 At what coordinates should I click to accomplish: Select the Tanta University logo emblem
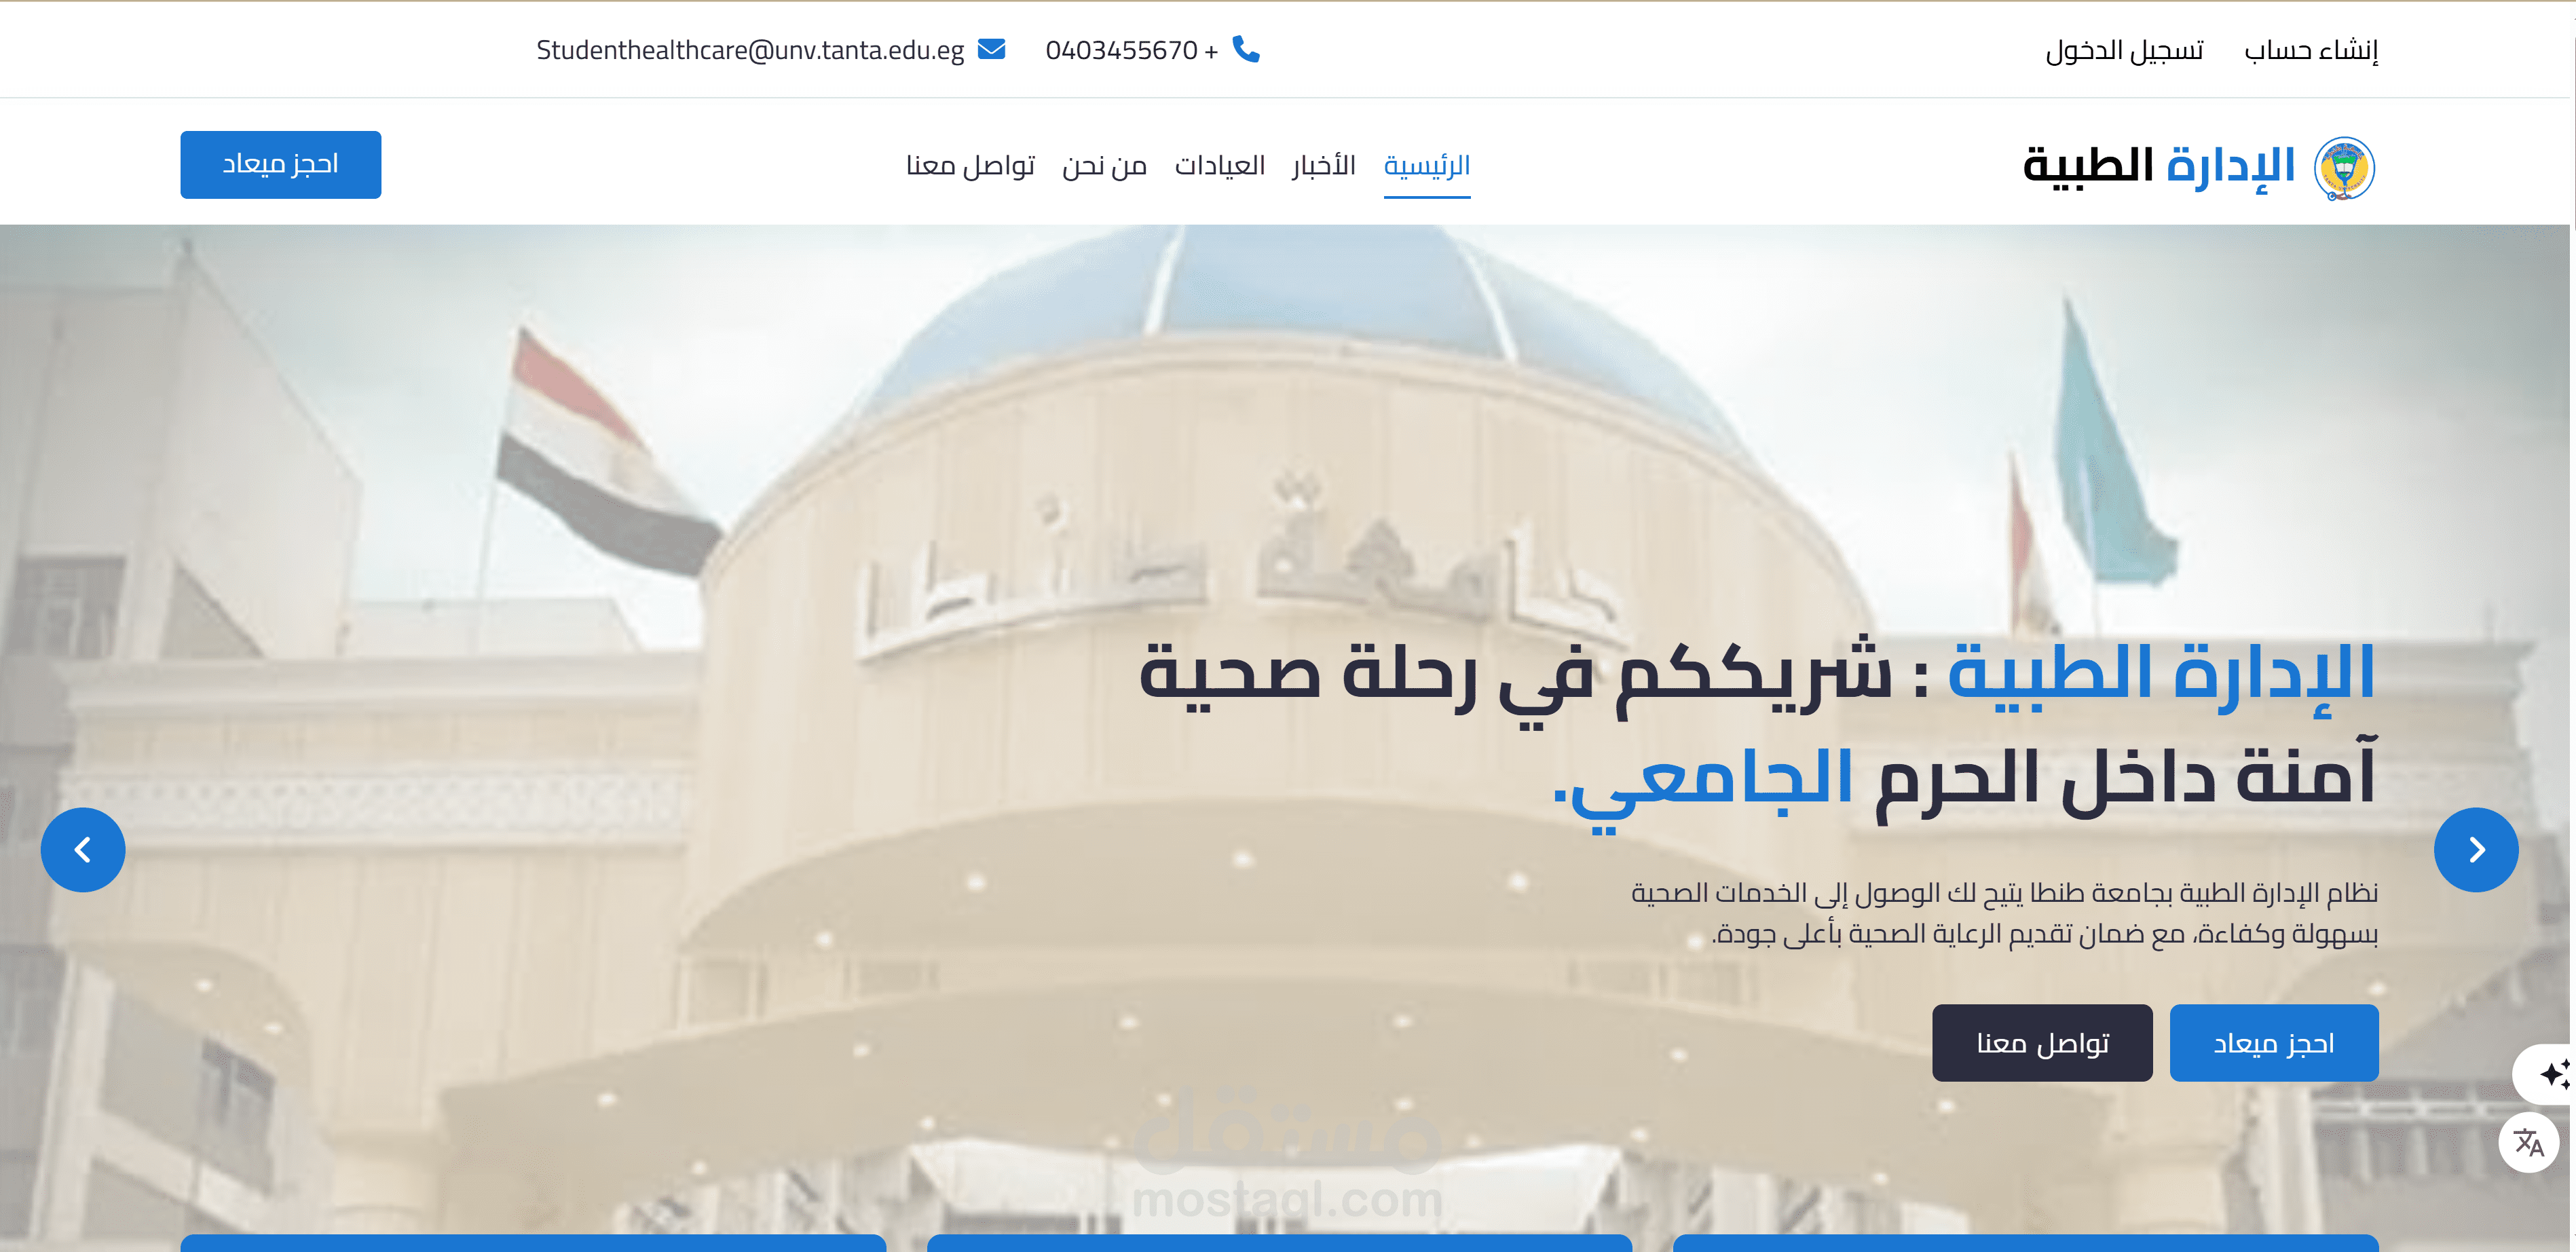(2344, 168)
